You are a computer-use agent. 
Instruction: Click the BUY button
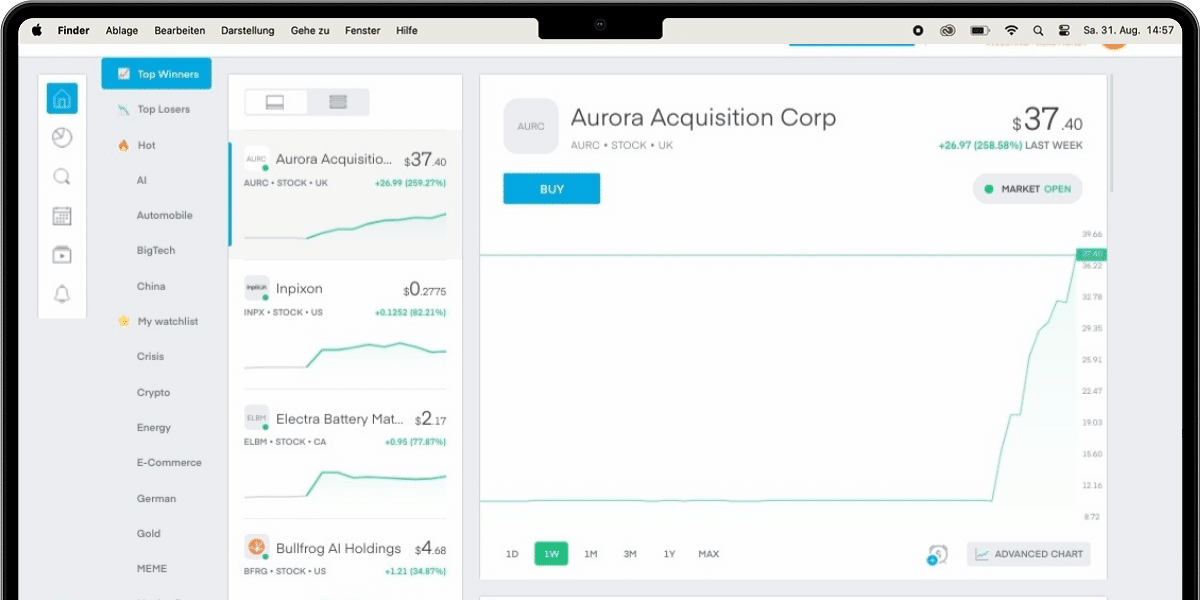point(551,189)
